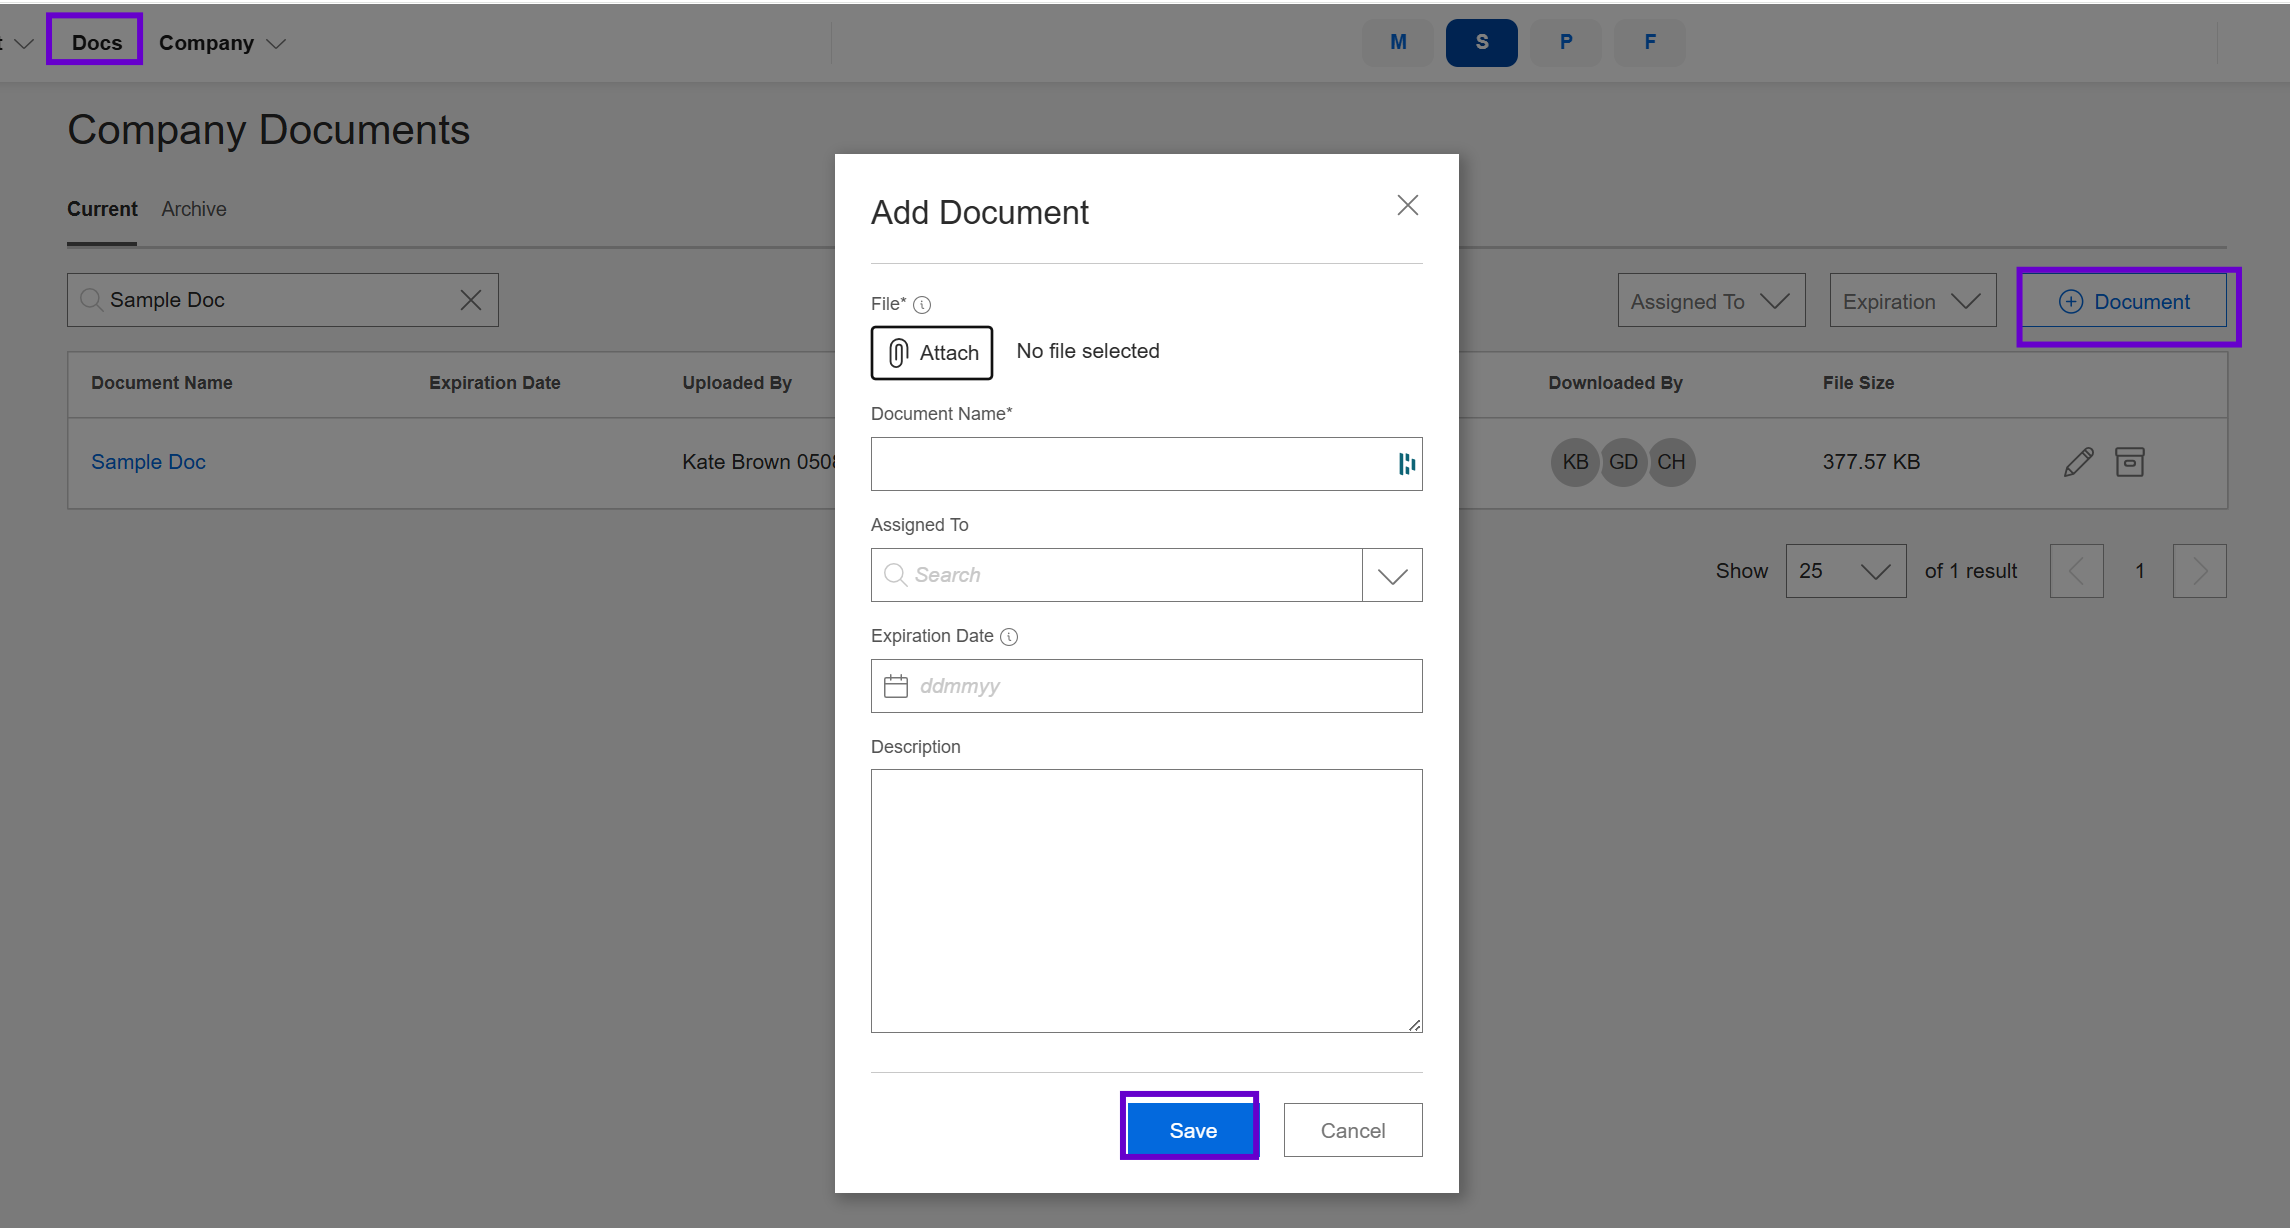Screen dimensions: 2290x1228
Task: Switch to the Archive tab
Action: [x=194, y=209]
